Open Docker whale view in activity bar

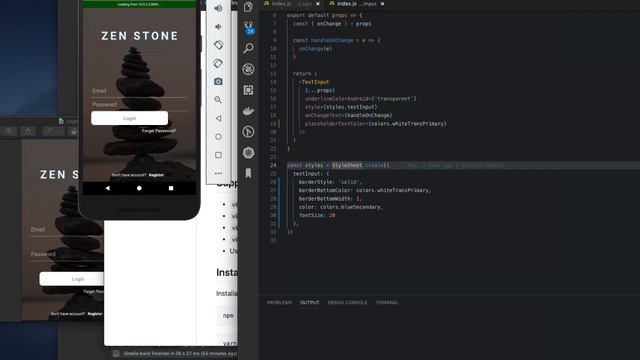[248, 111]
